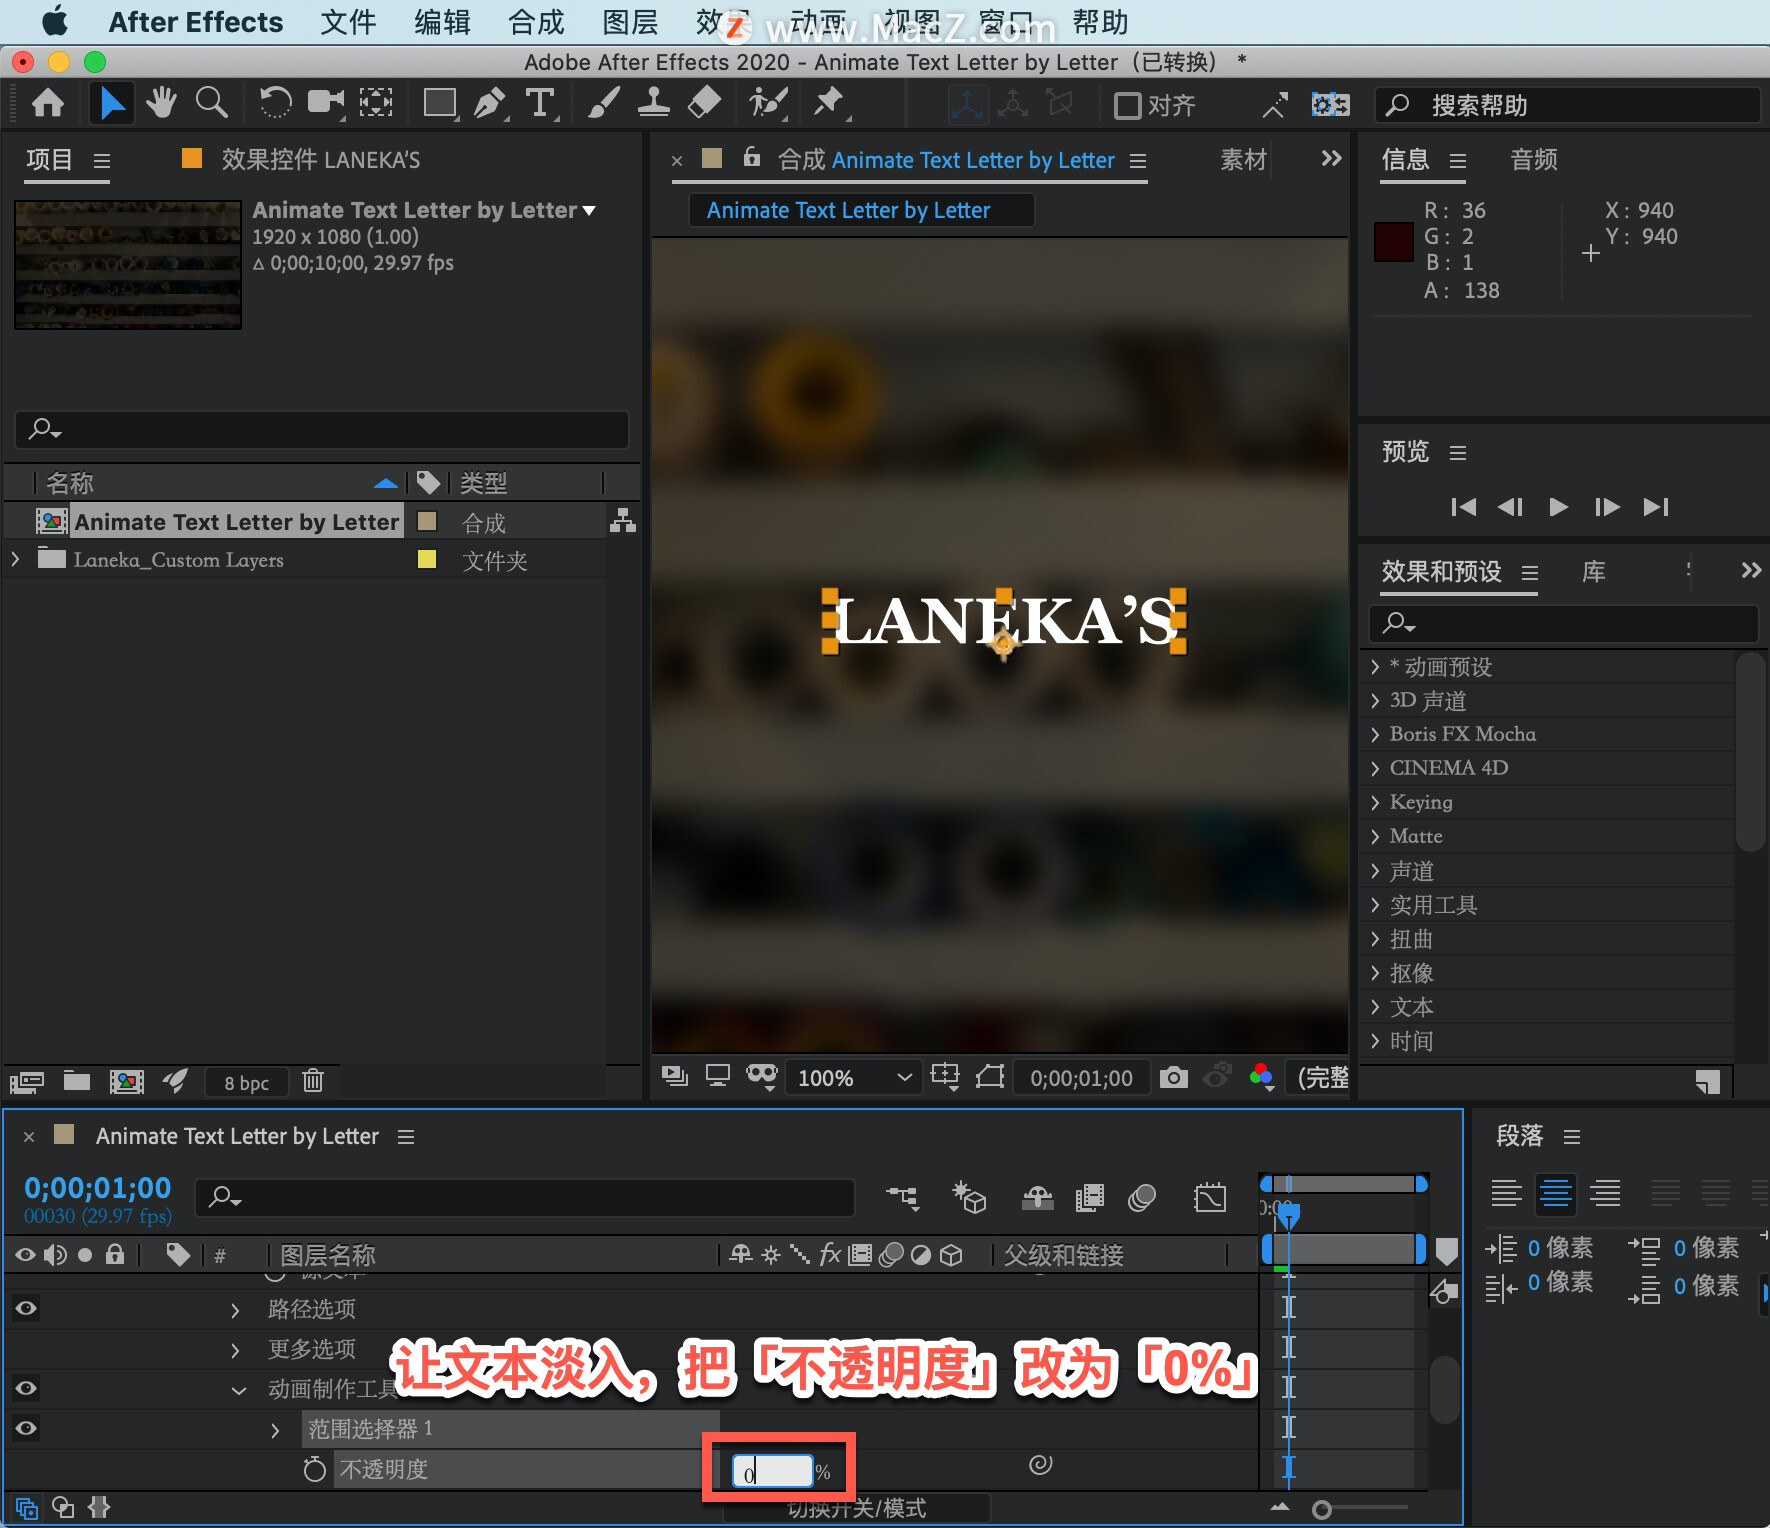Expand the 动画预设 category
1770x1528 pixels.
coord(1376,667)
